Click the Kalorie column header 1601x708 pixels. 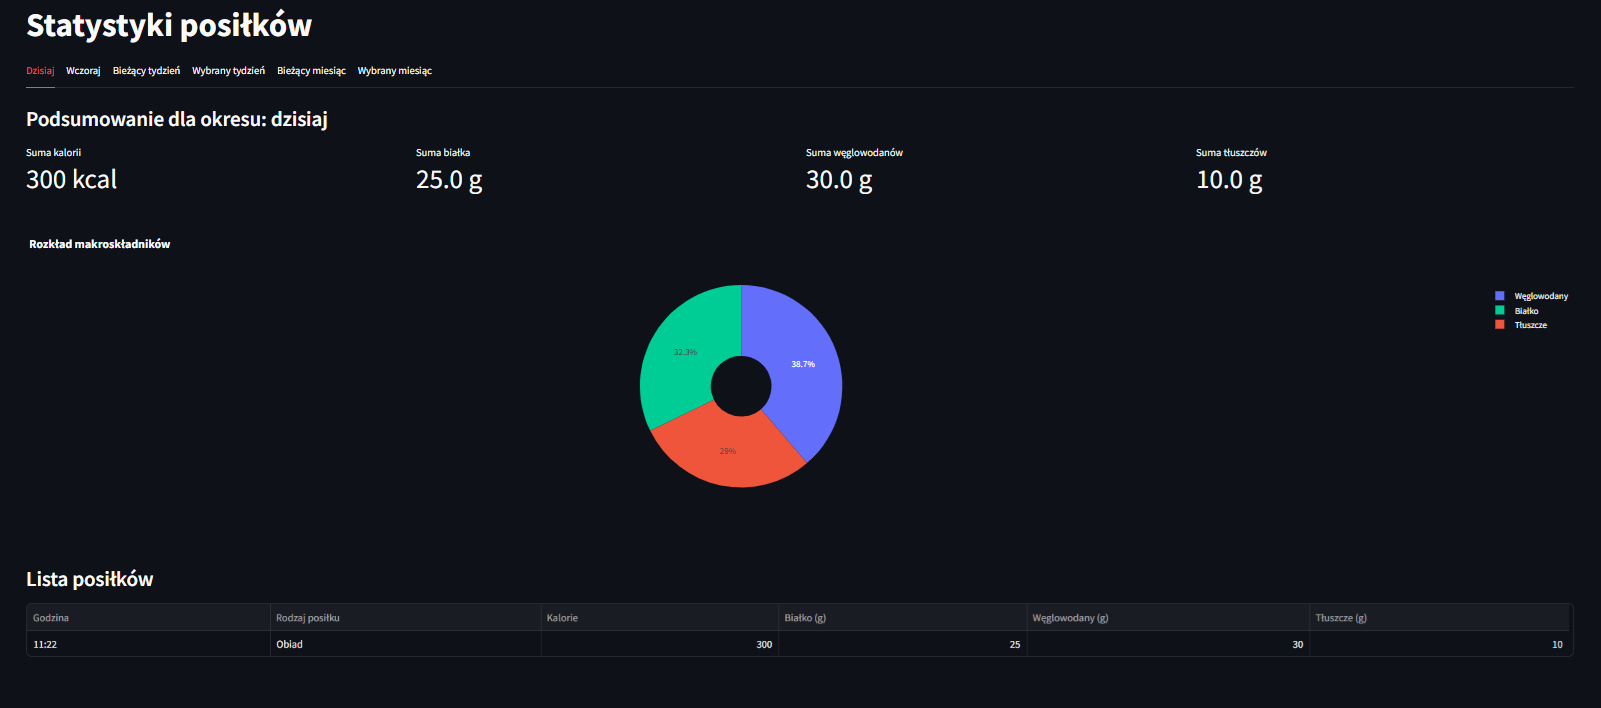(562, 618)
